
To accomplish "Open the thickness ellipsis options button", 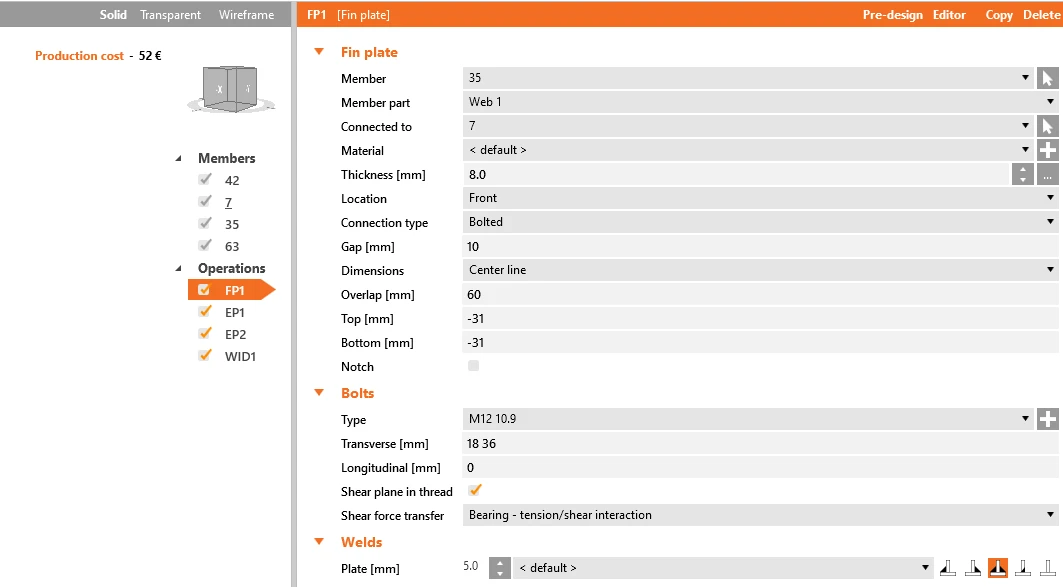I will coord(1047,174).
